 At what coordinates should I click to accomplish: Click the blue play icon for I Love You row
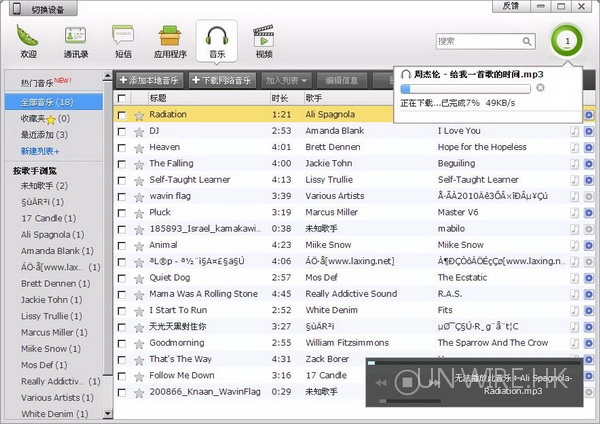coord(589,131)
